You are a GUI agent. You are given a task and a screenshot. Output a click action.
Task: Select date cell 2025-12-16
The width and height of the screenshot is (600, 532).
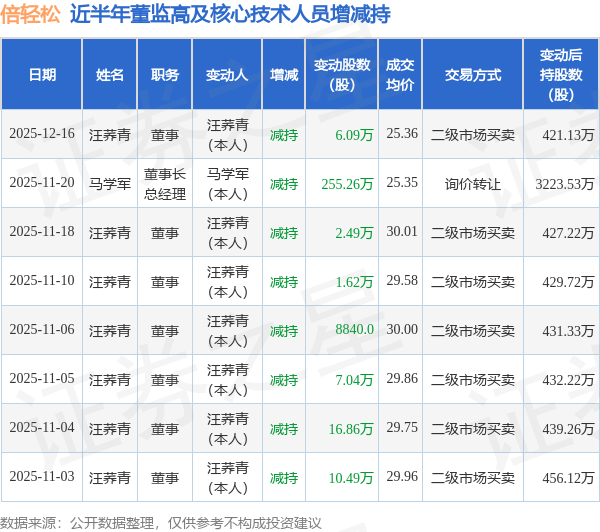tap(42, 134)
